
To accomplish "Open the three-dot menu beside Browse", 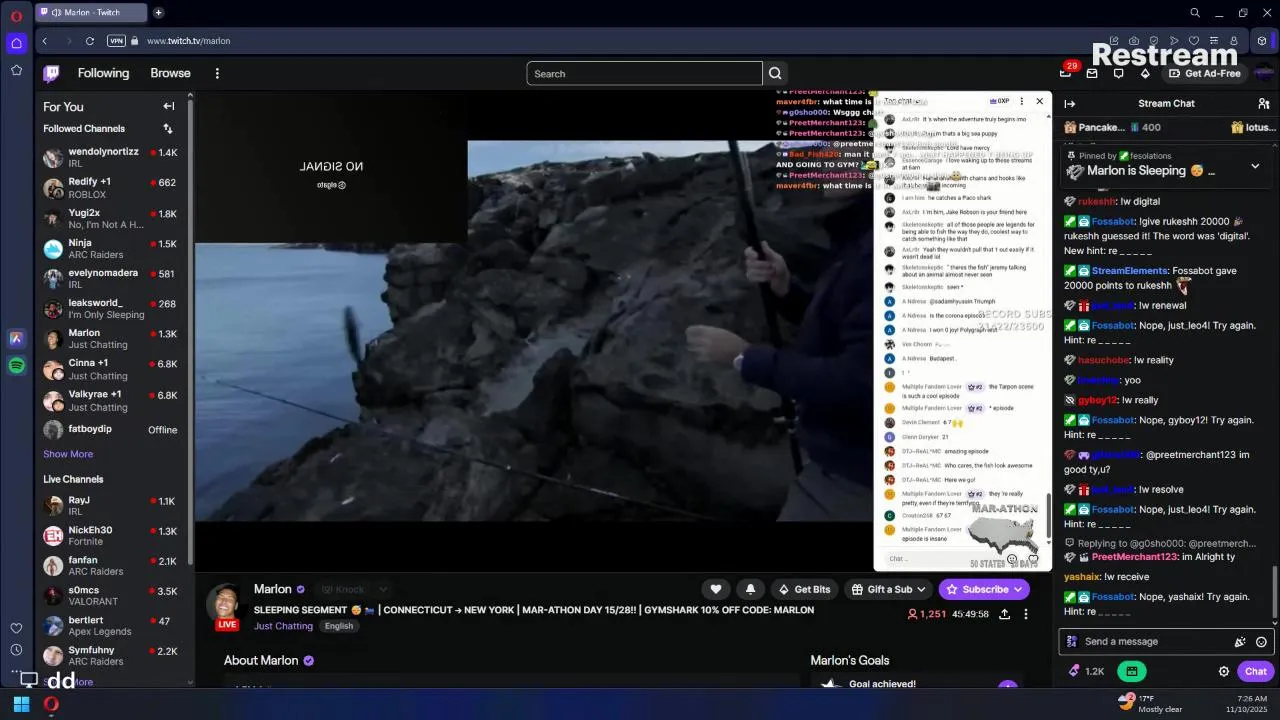I will coord(217,73).
